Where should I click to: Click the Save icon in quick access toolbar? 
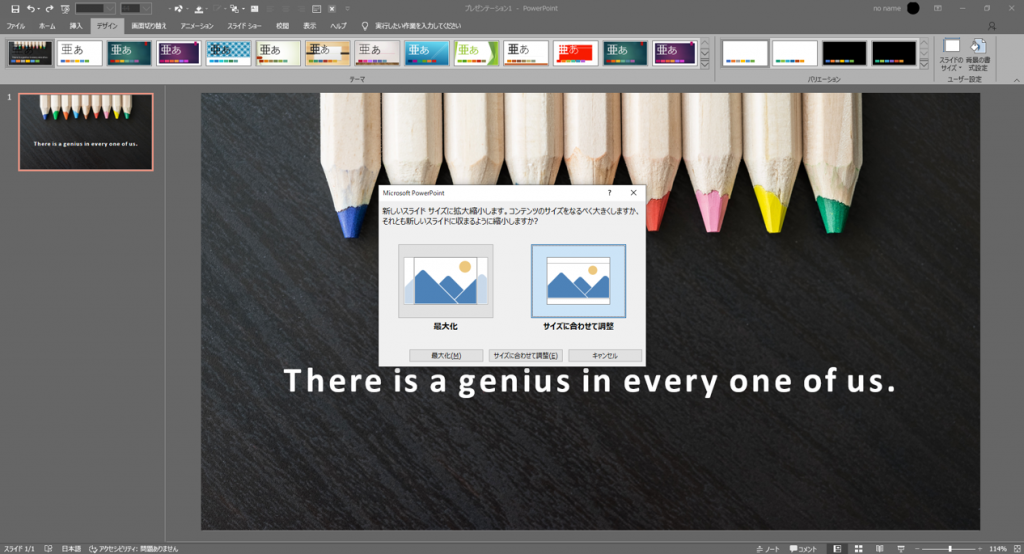[x=14, y=8]
